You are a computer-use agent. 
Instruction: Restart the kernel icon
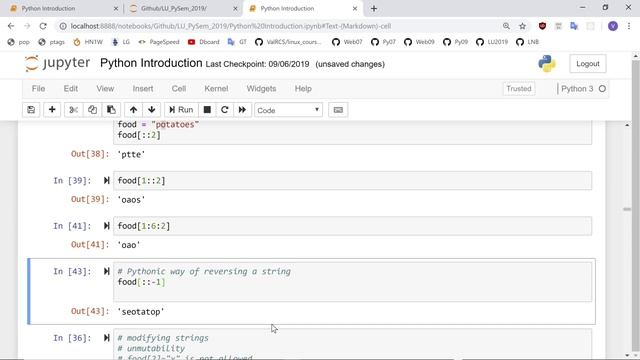click(224, 110)
